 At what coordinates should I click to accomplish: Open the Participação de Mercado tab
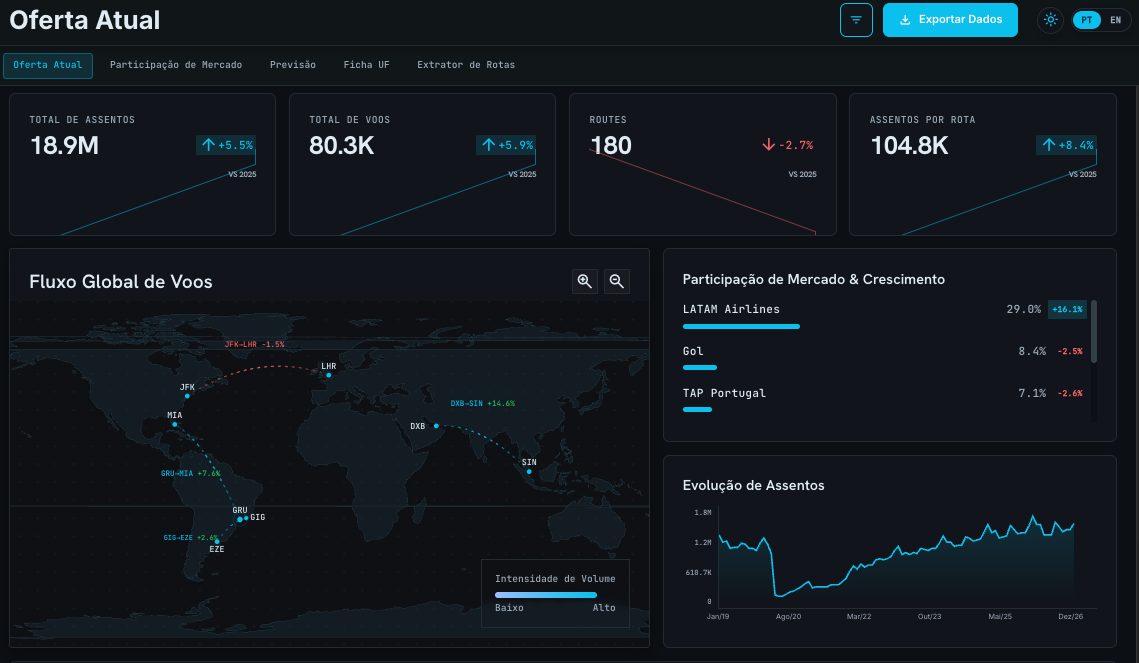pyautogui.click(x=176, y=65)
